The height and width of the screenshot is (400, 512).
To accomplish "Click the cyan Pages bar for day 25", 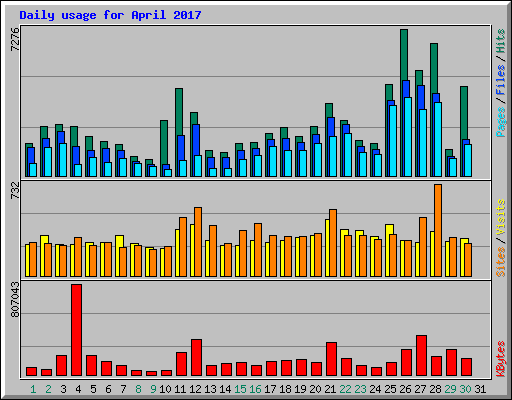I will [393, 141].
